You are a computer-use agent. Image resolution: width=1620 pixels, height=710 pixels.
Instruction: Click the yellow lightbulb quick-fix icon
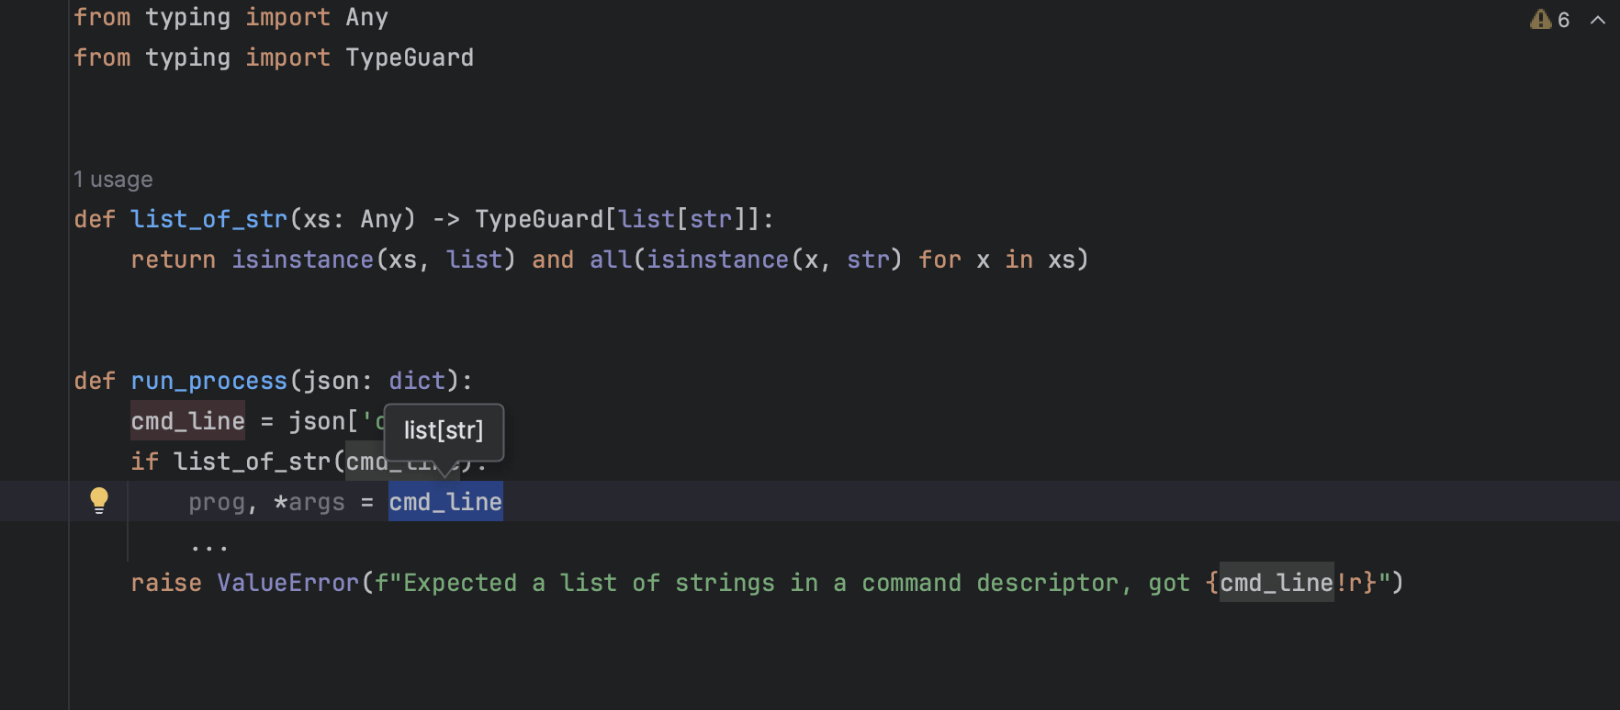coord(99,500)
